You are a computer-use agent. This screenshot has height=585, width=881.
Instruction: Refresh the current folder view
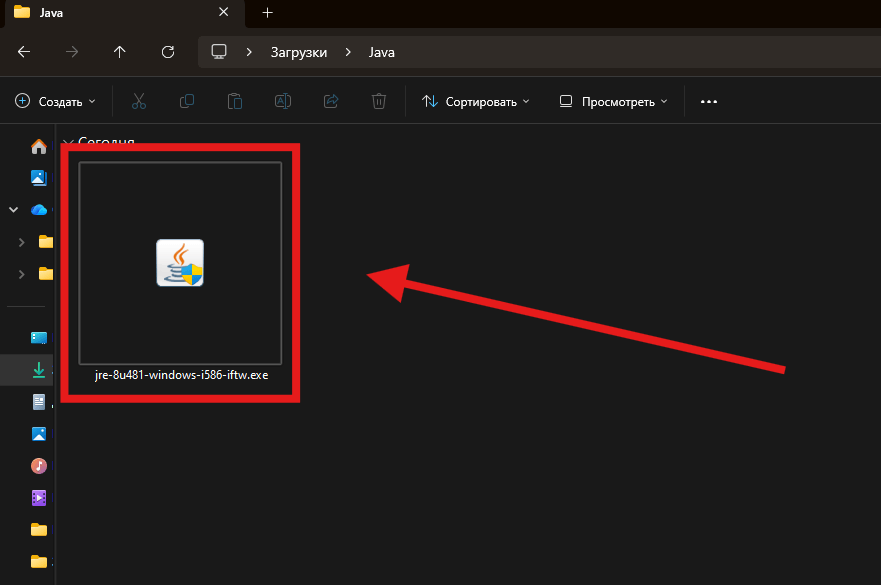pyautogui.click(x=168, y=52)
